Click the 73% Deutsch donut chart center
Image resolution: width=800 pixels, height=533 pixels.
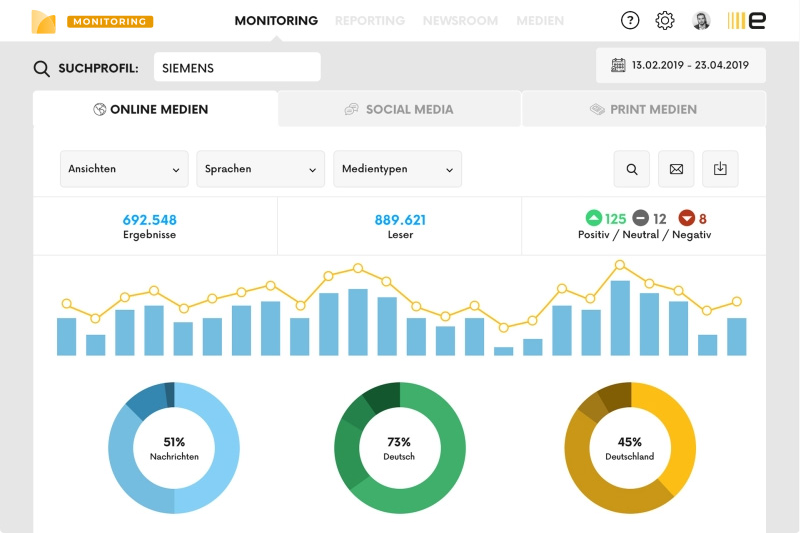[399, 448]
